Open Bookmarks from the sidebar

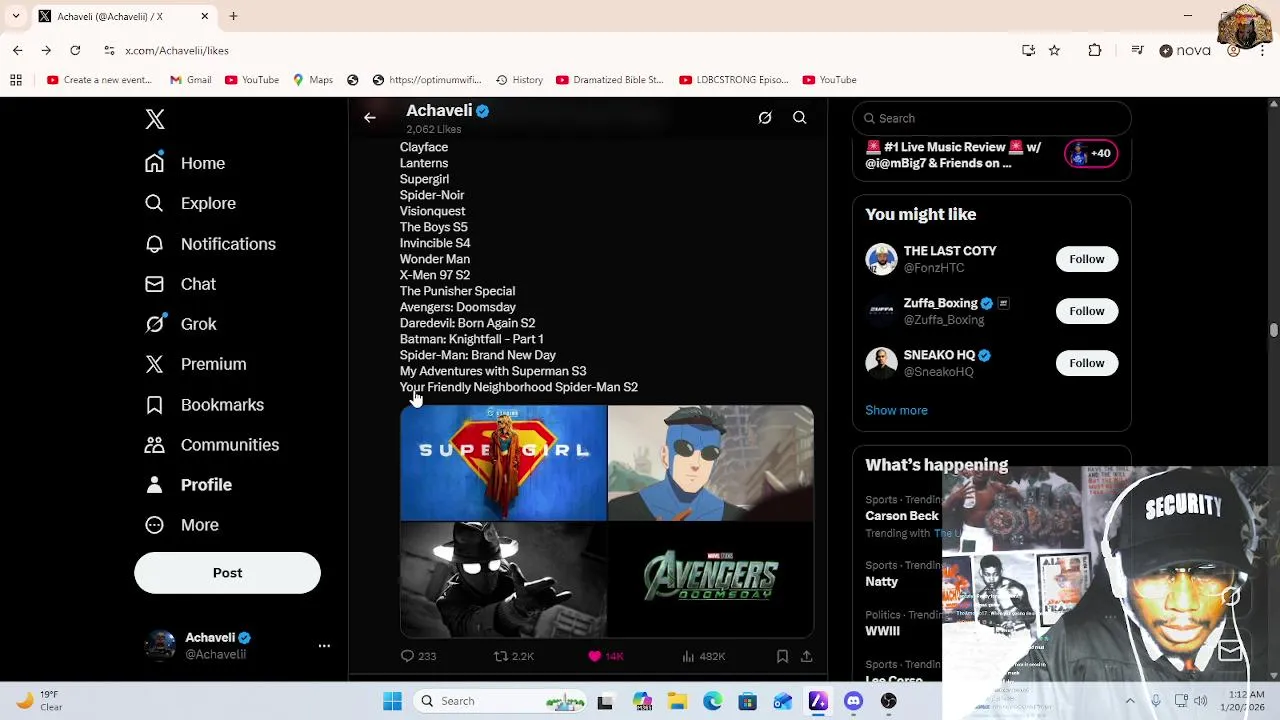(x=205, y=405)
